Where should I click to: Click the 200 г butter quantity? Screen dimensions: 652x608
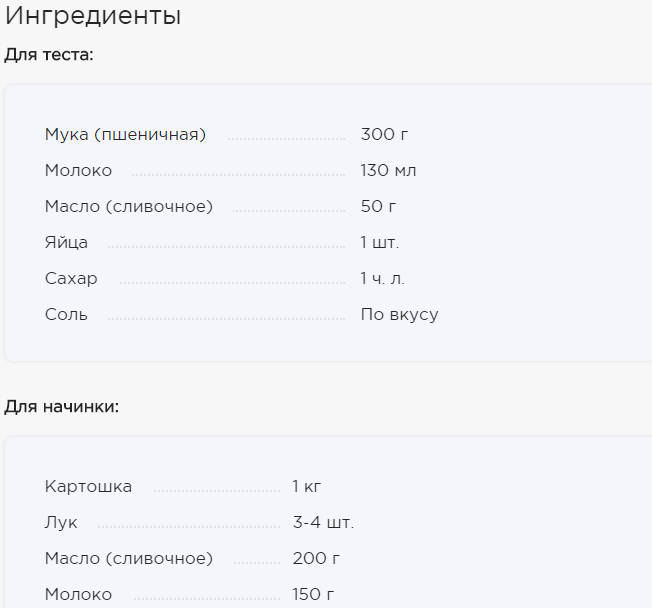[x=316, y=559]
